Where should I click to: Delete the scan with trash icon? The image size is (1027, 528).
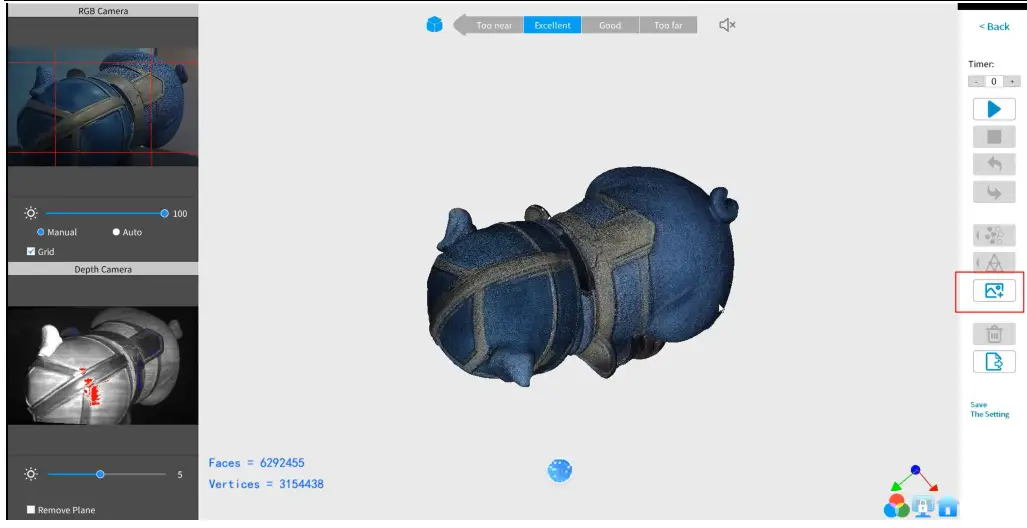[994, 334]
